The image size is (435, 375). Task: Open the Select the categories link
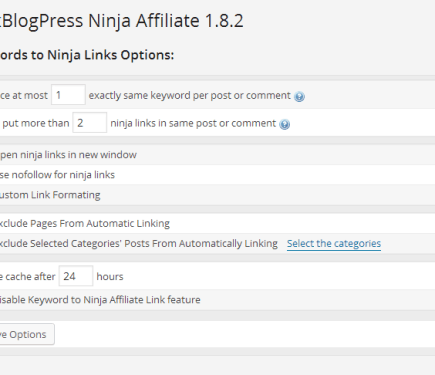pos(334,244)
